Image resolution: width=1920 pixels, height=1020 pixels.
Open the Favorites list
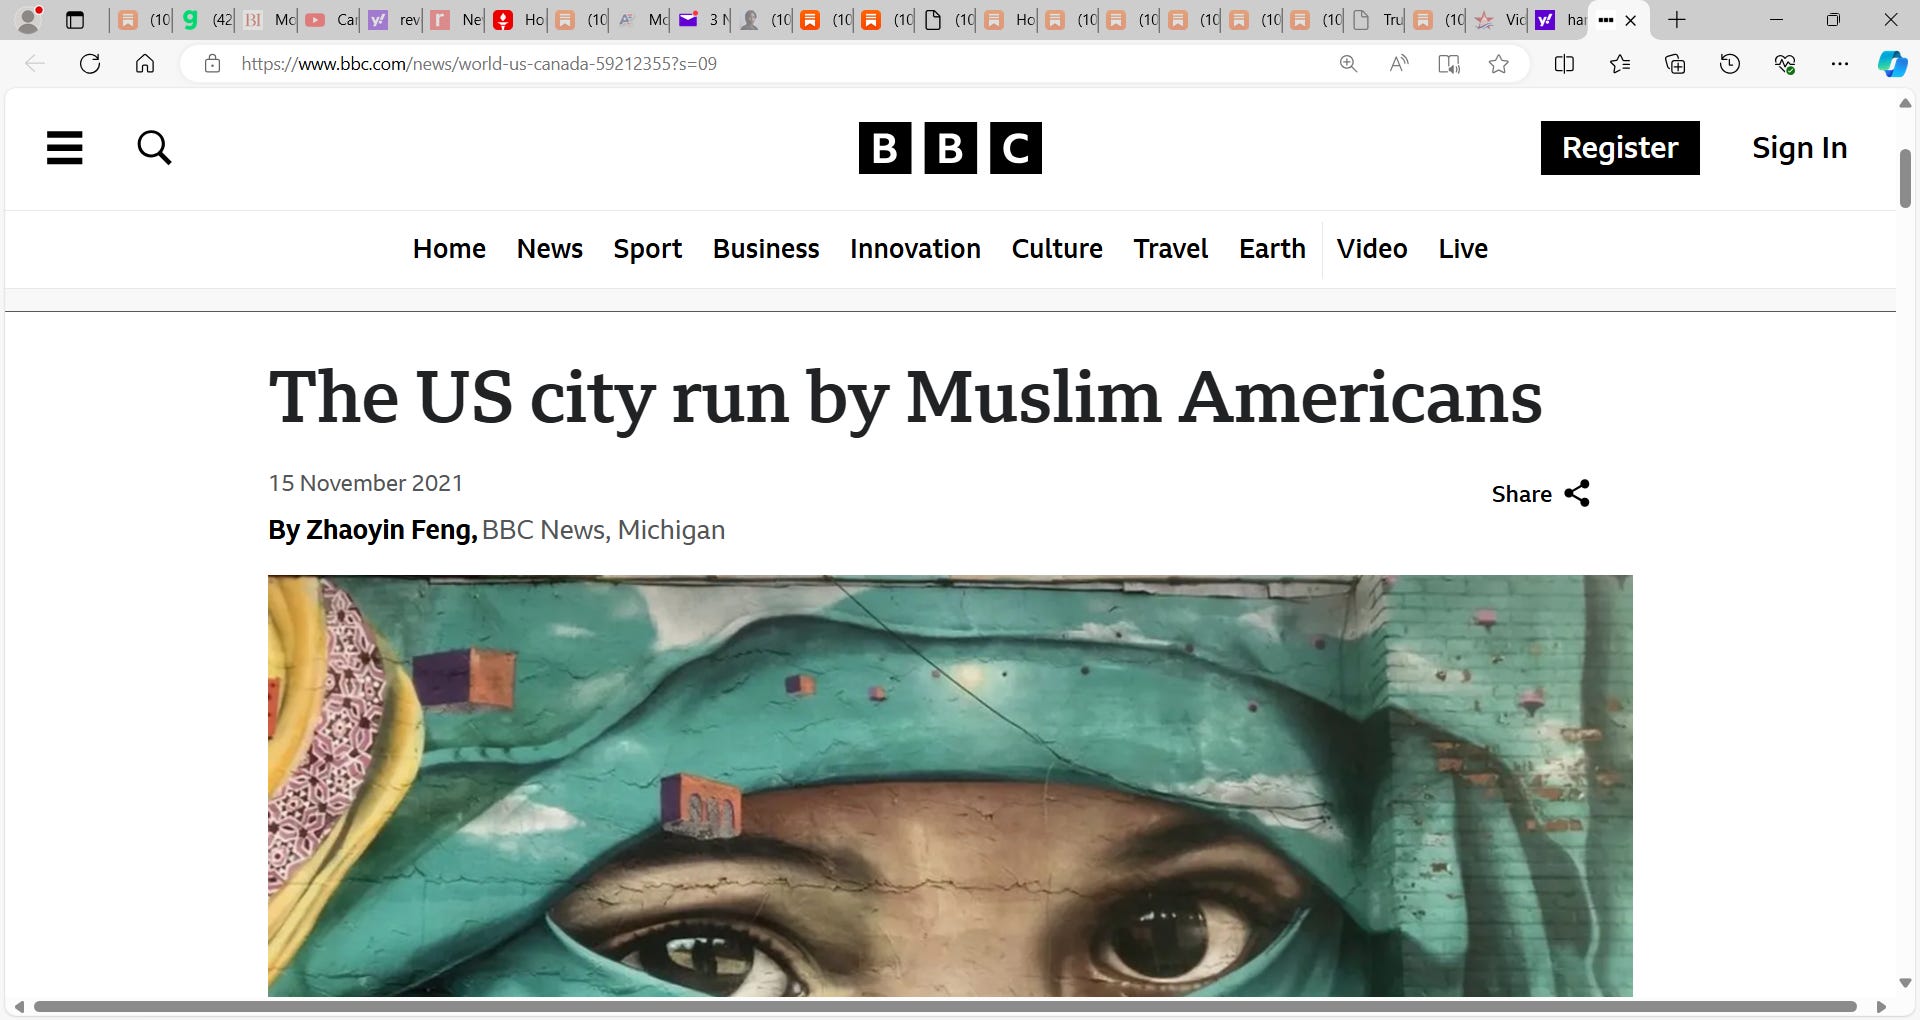pyautogui.click(x=1620, y=64)
